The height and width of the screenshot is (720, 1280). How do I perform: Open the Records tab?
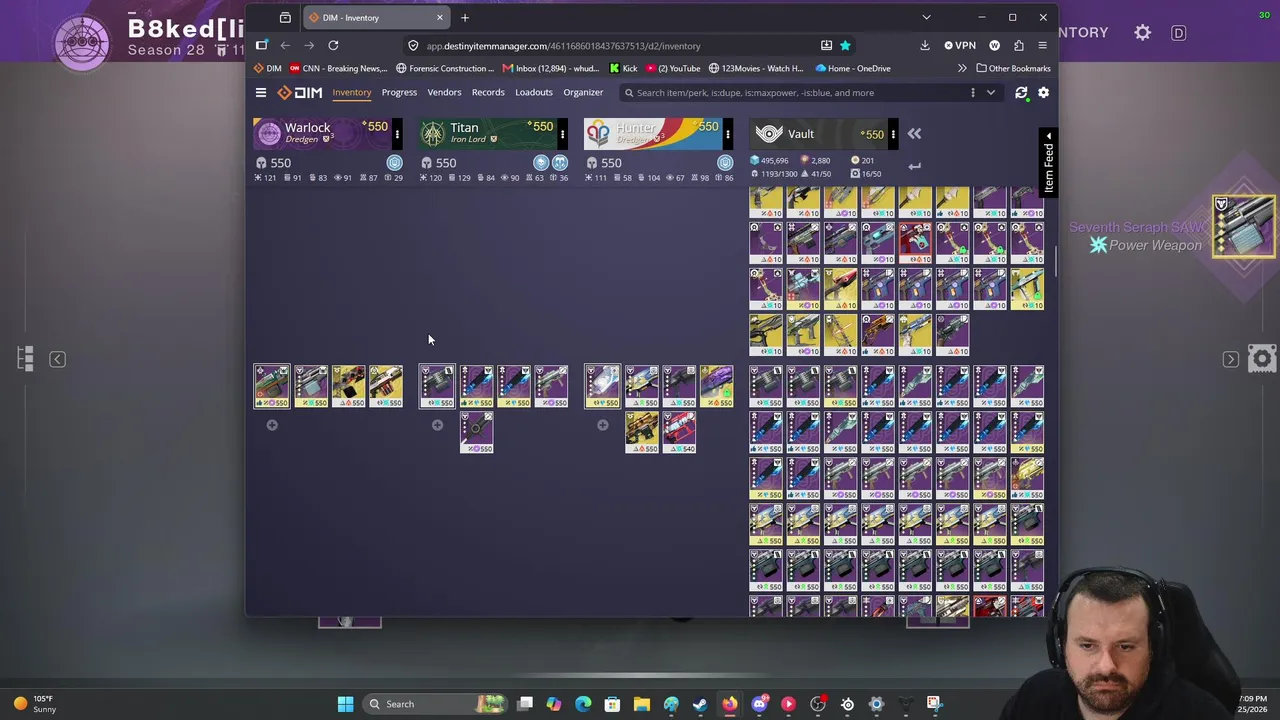tap(488, 93)
